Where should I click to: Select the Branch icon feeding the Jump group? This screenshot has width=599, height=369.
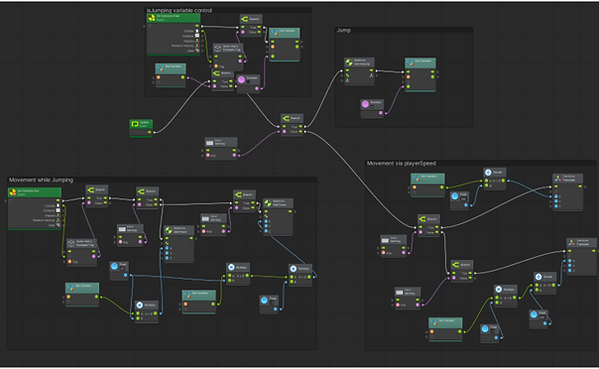pyautogui.click(x=286, y=118)
